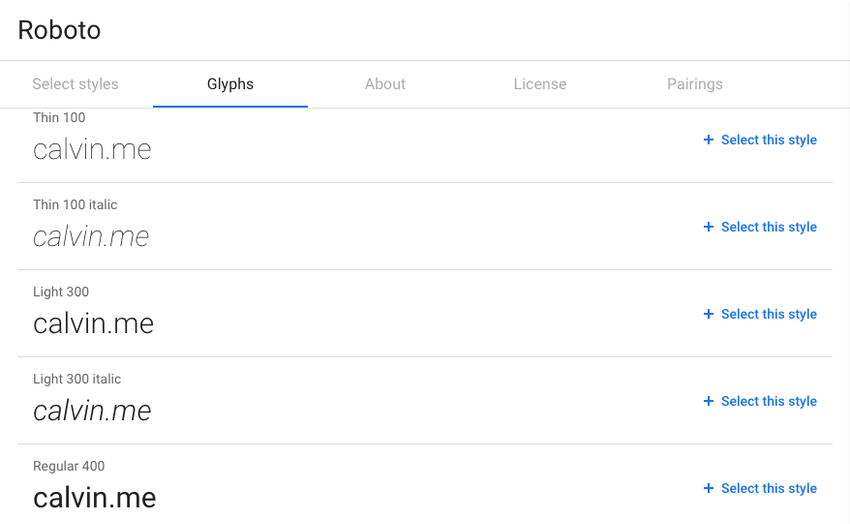Click the Light 300 italic preview text
The height and width of the screenshot is (524, 850).
(x=92, y=411)
